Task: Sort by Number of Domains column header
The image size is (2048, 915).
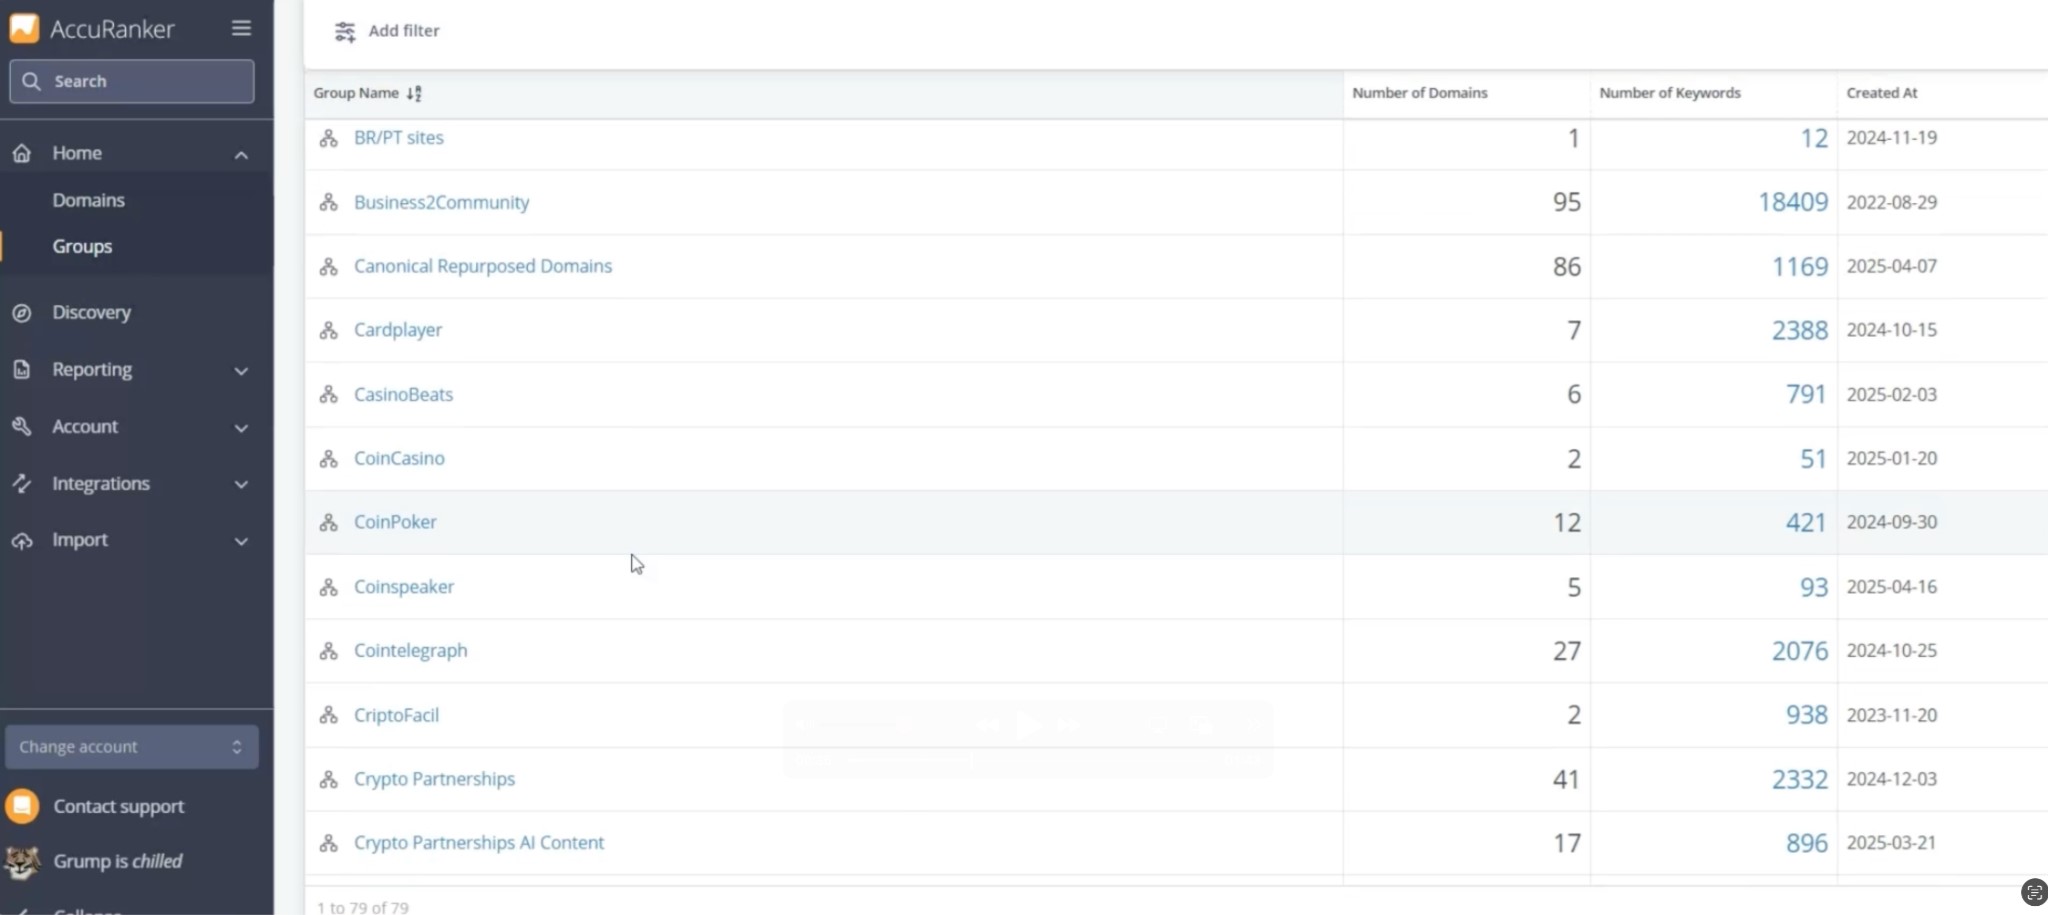Action: pyautogui.click(x=1419, y=93)
